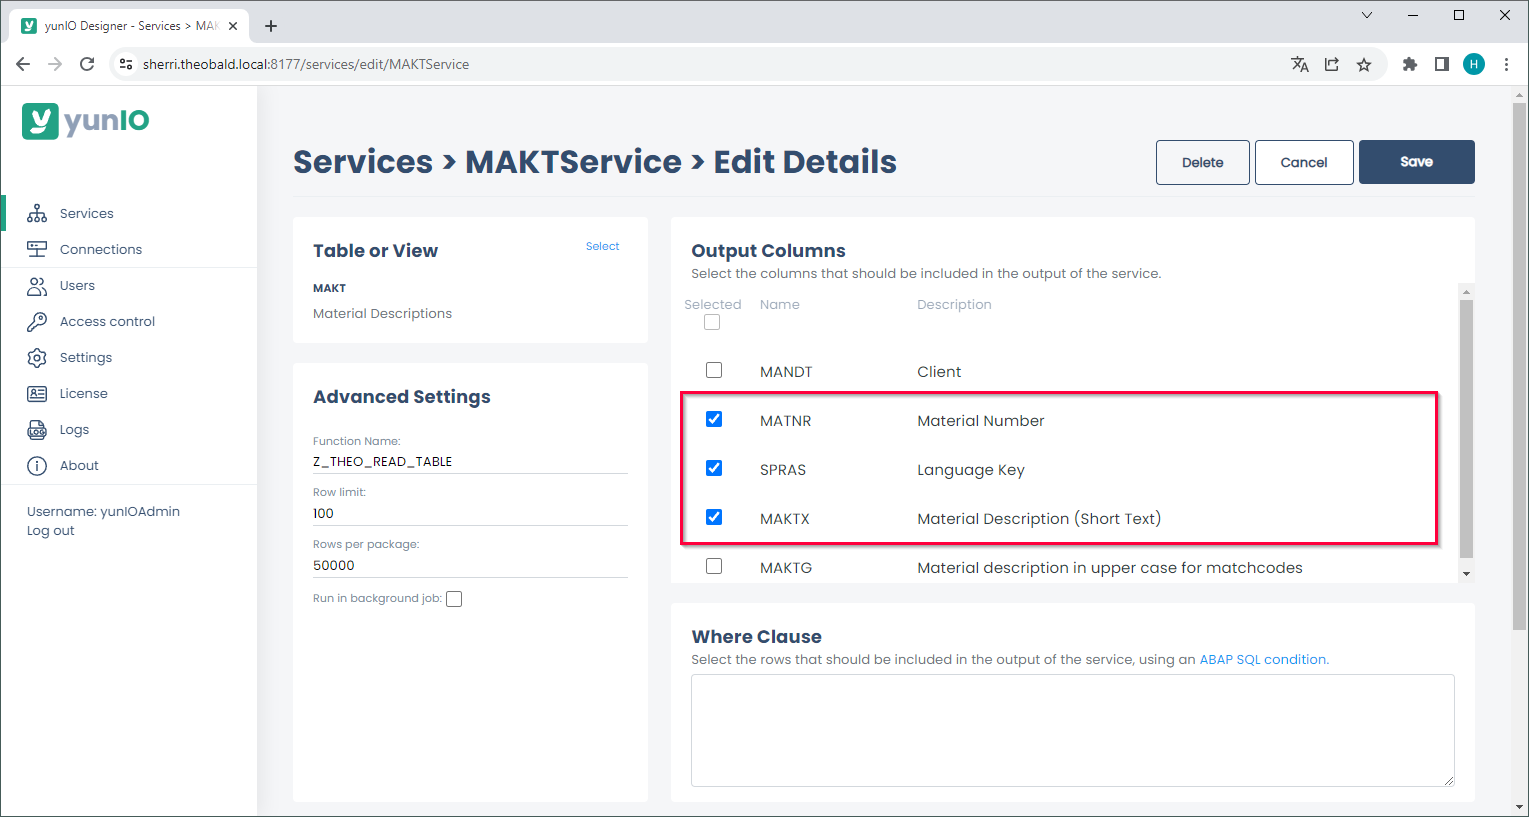Click the Users icon in sidebar
The image size is (1529, 817).
tap(37, 286)
